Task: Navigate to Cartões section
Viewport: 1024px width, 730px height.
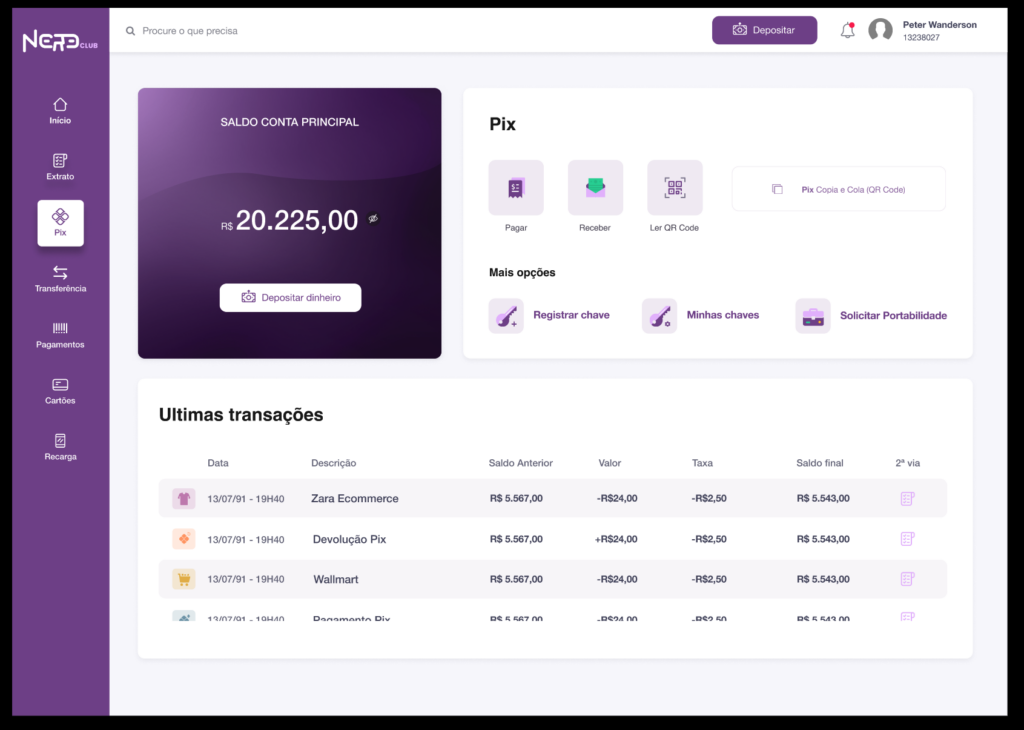Action: coord(60,391)
